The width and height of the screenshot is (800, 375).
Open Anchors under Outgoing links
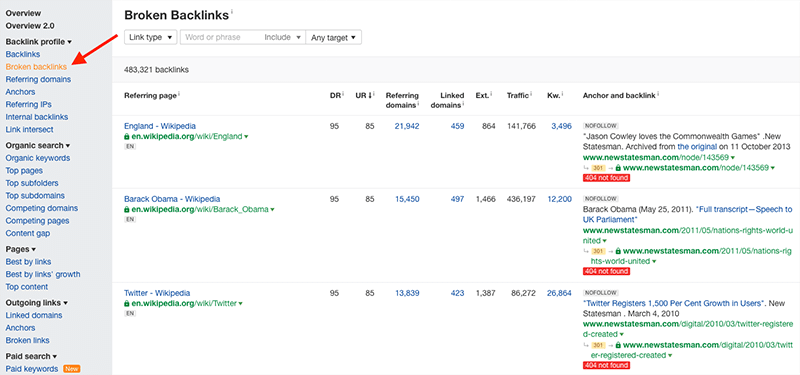click(x=20, y=328)
